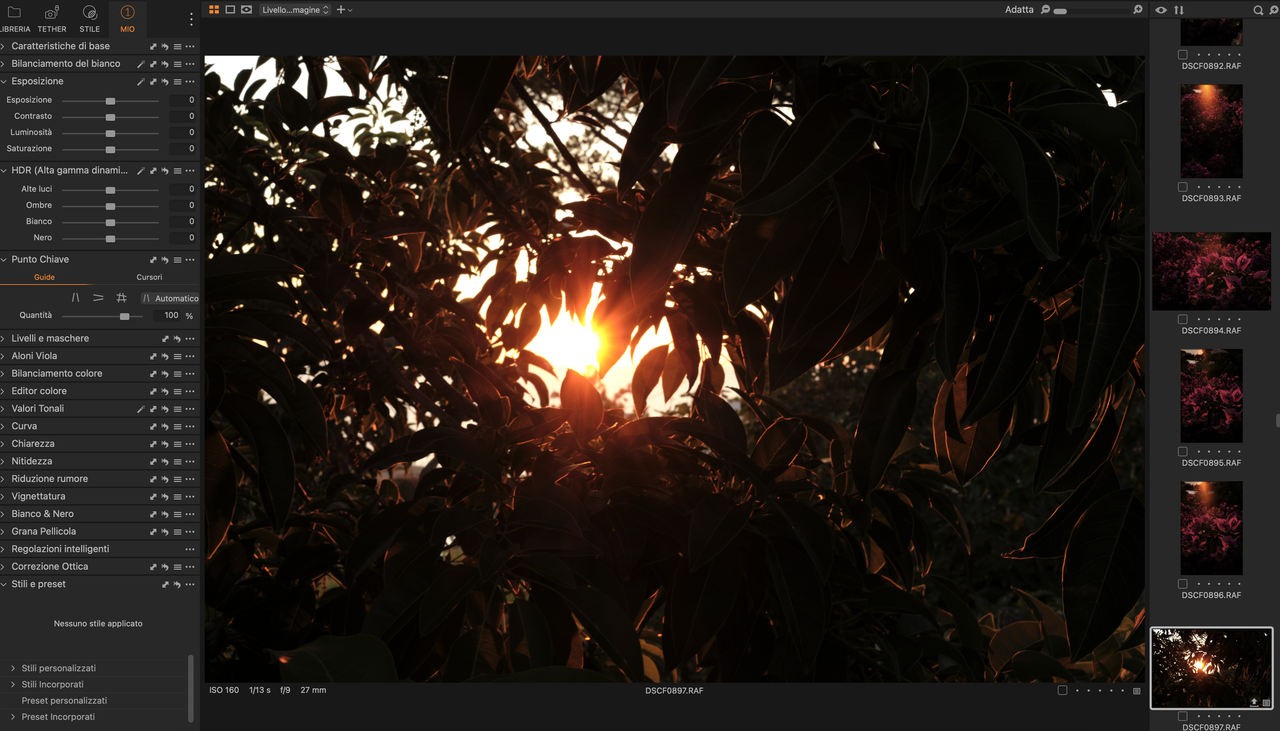Click auto-adjust wand for Valori Tonali
The width and height of the screenshot is (1280, 731).
(x=141, y=409)
